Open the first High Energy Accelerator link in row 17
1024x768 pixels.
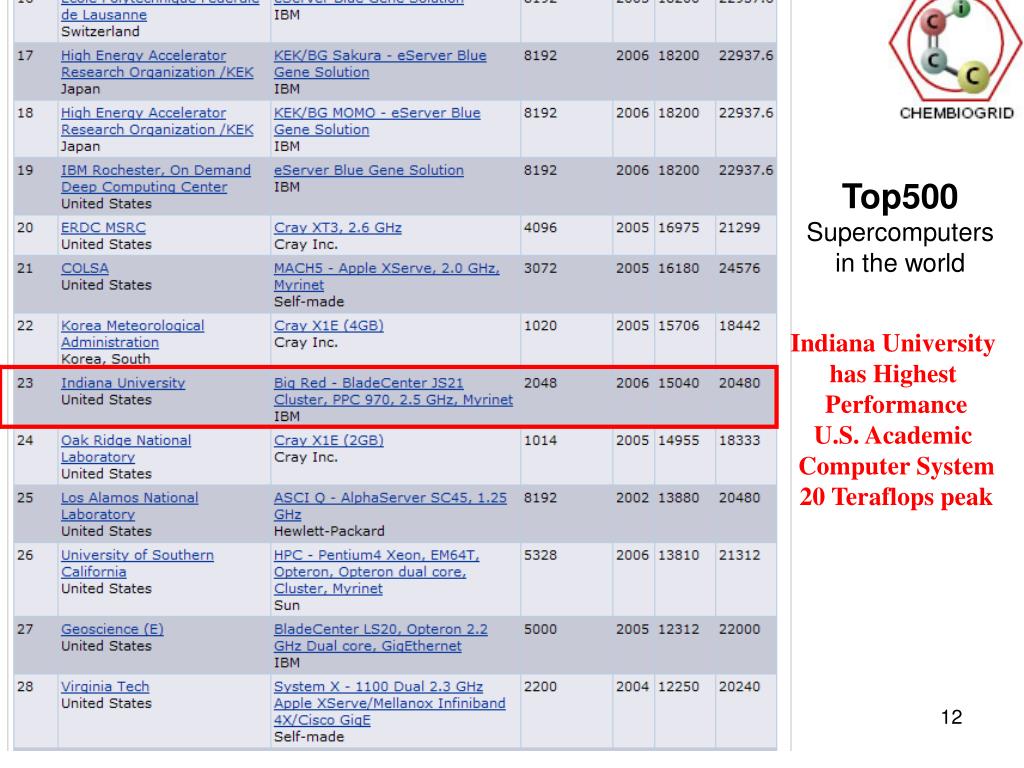[157, 64]
